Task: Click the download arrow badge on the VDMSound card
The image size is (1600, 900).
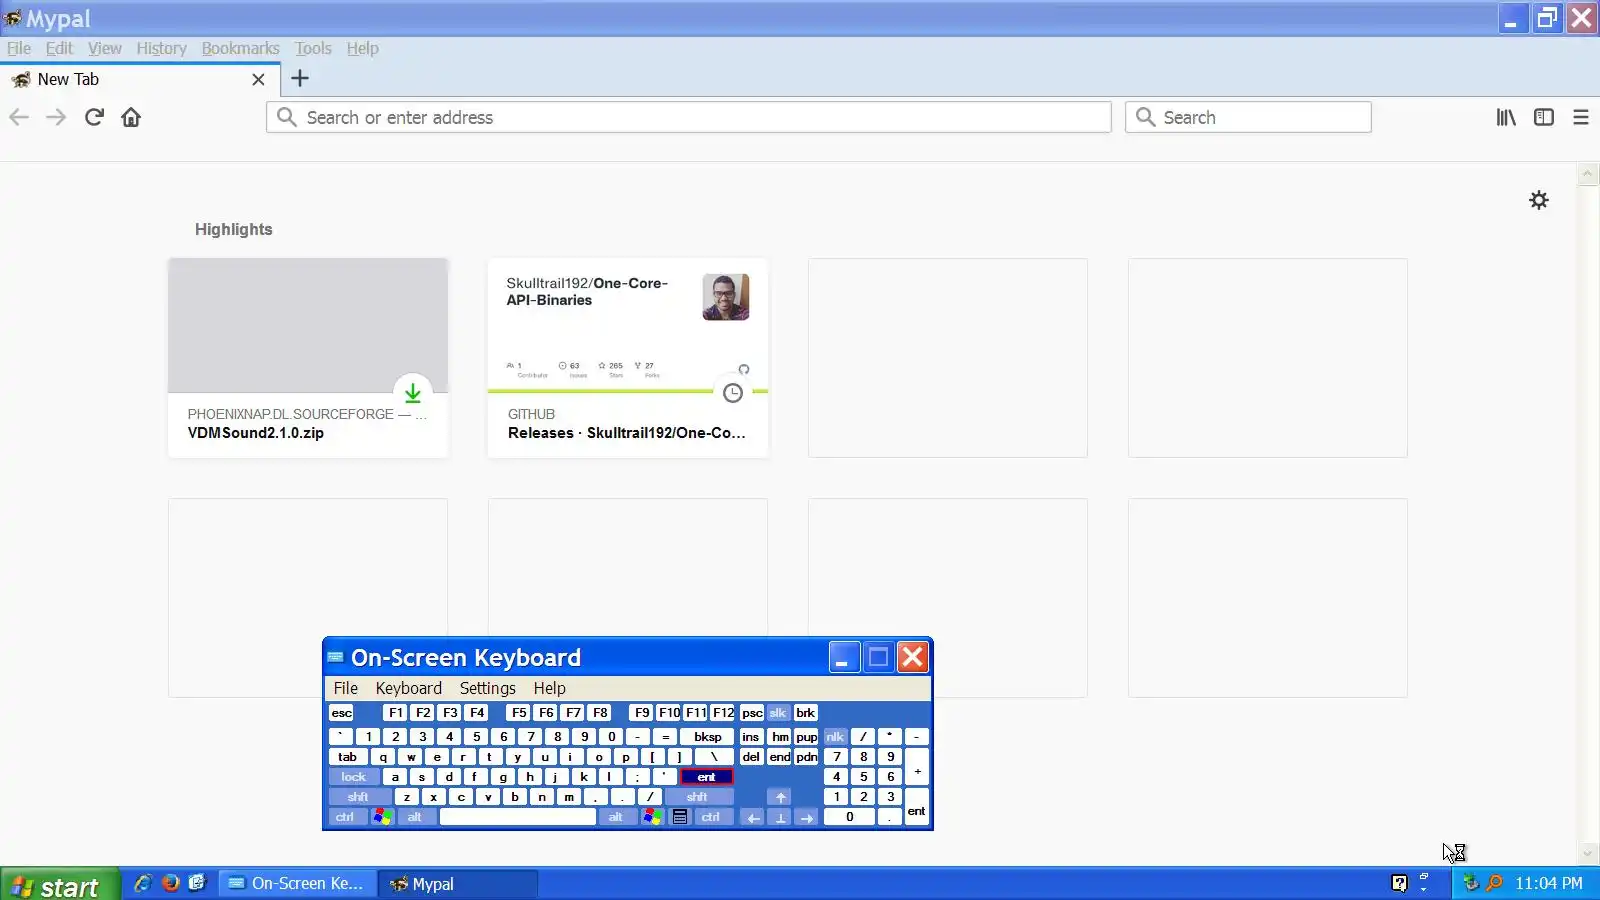Action: [x=413, y=393]
